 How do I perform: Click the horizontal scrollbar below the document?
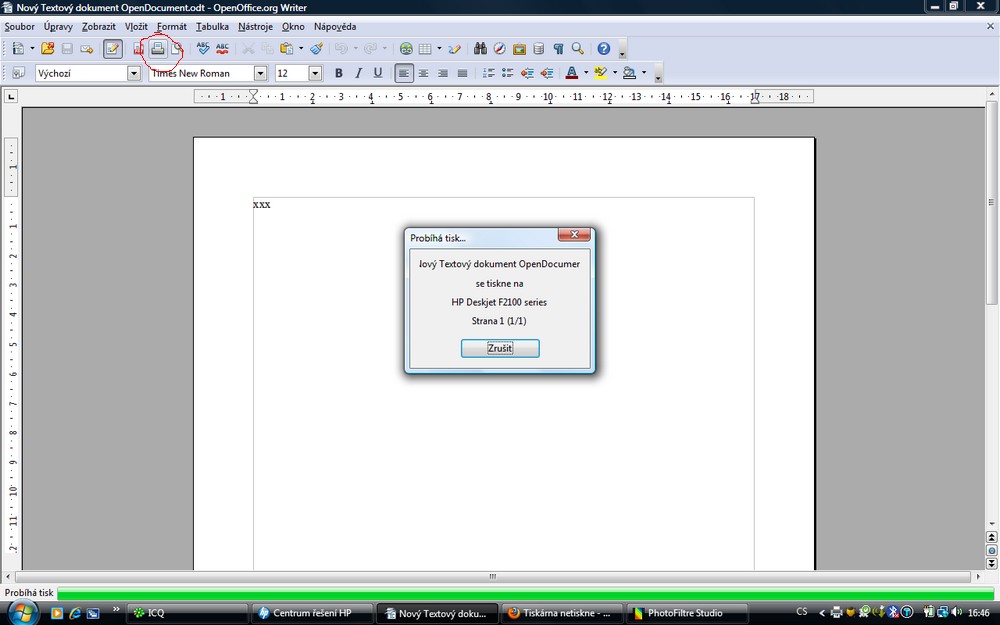491,577
